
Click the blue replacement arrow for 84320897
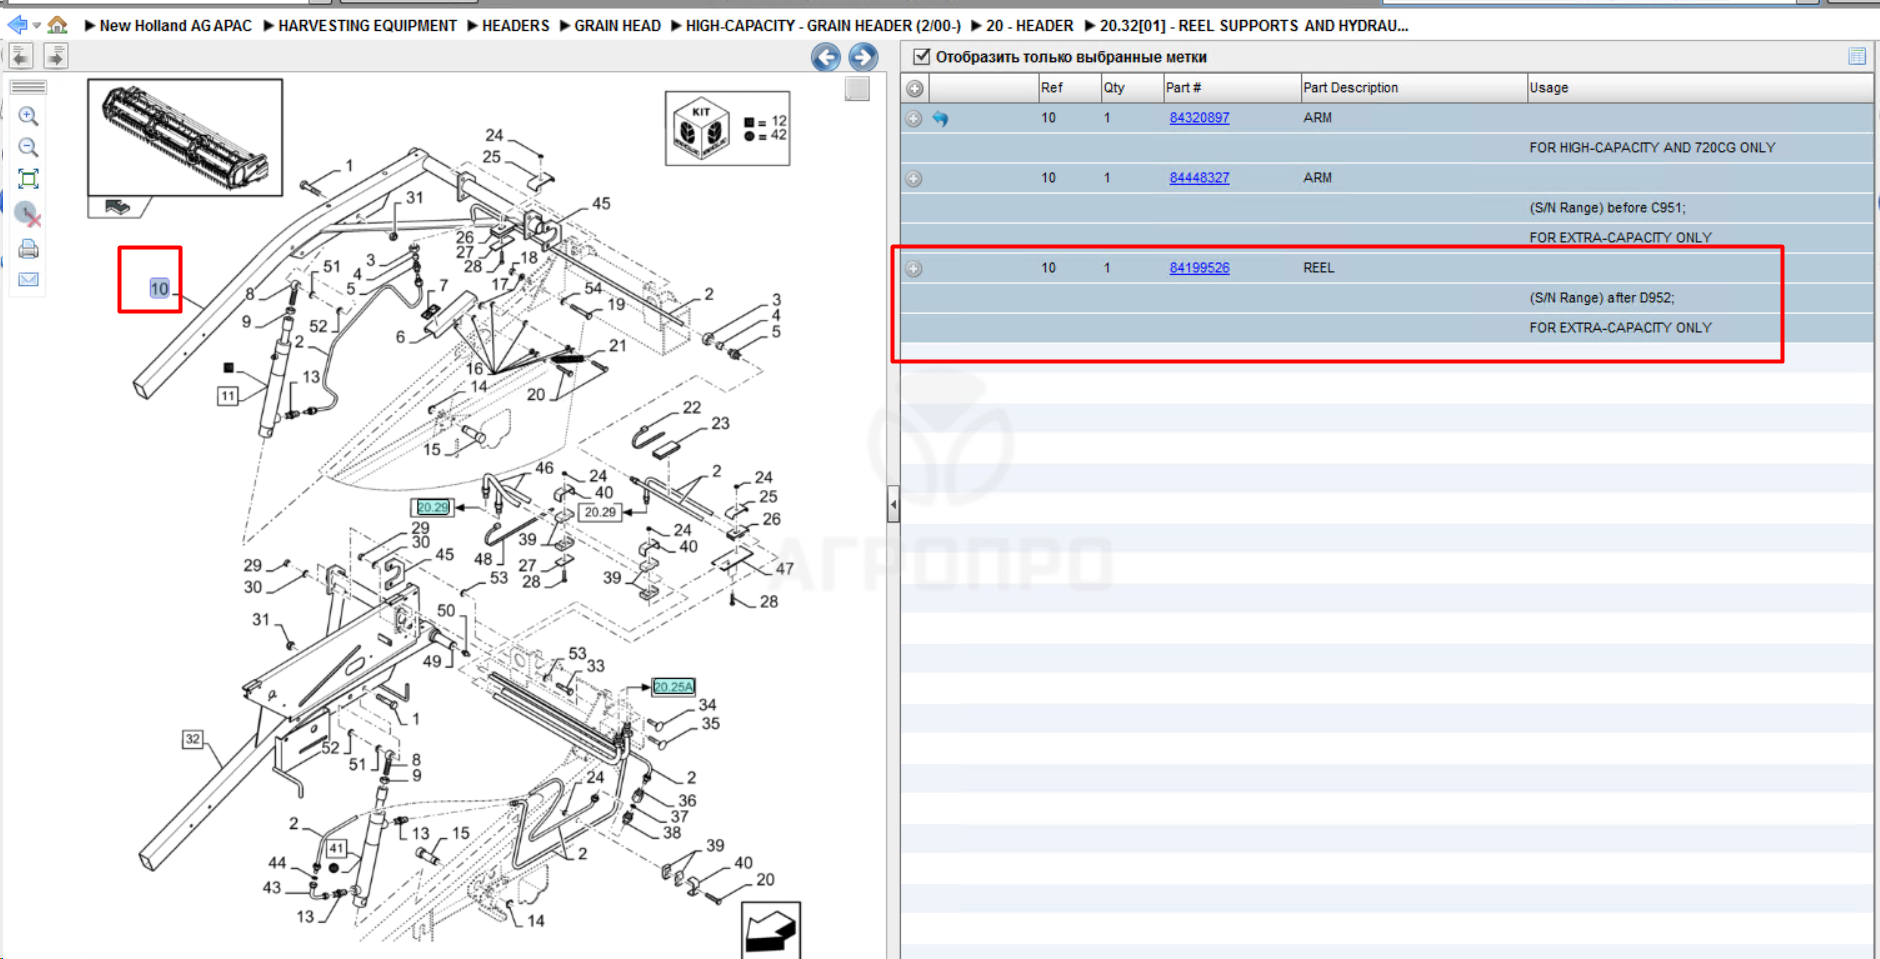[x=940, y=118]
